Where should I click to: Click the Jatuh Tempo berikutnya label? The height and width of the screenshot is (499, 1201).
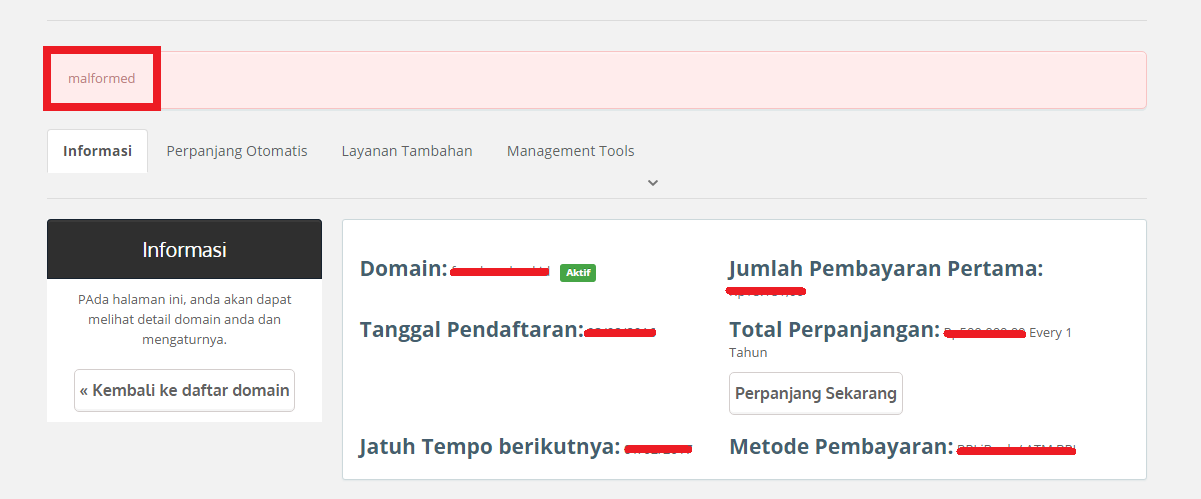[489, 447]
